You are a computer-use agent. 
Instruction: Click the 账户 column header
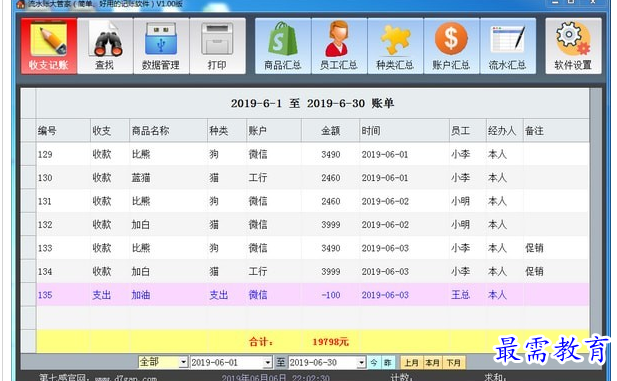point(274,131)
